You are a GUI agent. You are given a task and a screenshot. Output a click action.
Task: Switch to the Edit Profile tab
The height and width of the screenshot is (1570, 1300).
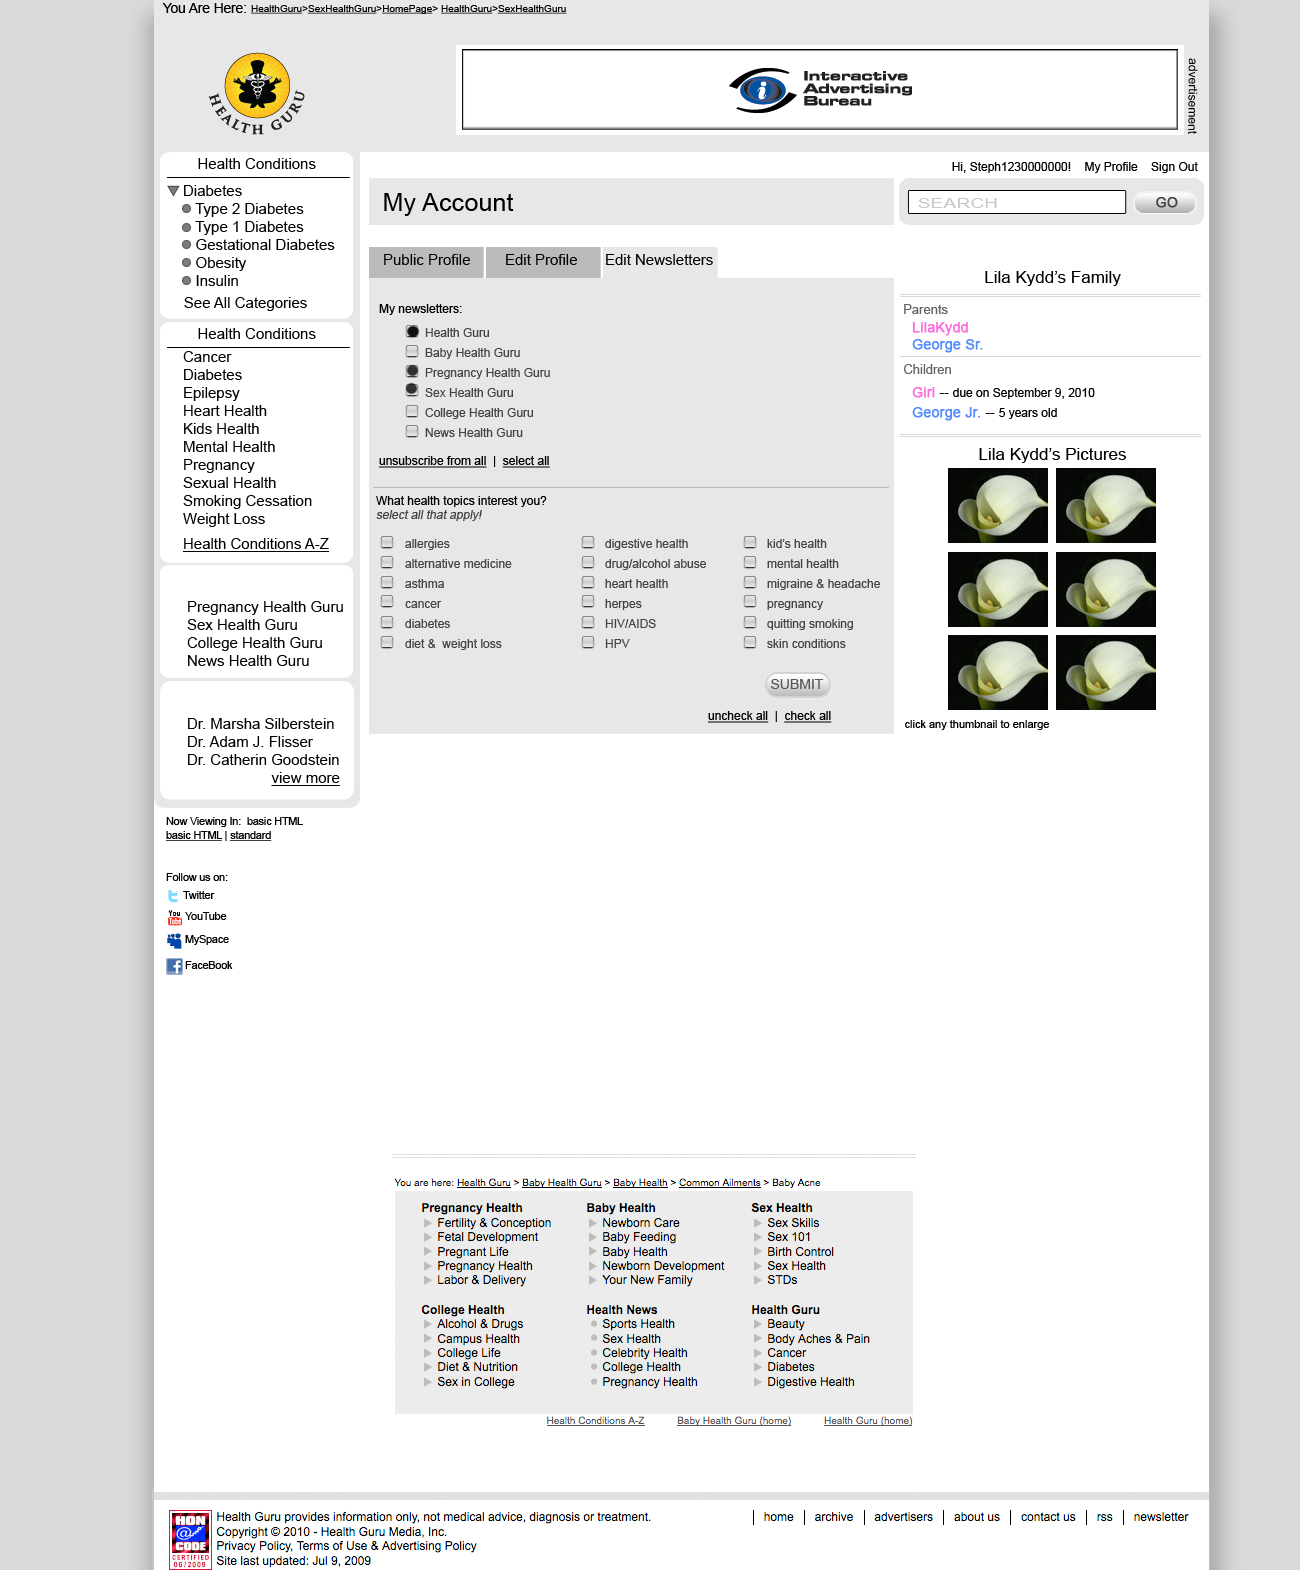[x=541, y=261]
